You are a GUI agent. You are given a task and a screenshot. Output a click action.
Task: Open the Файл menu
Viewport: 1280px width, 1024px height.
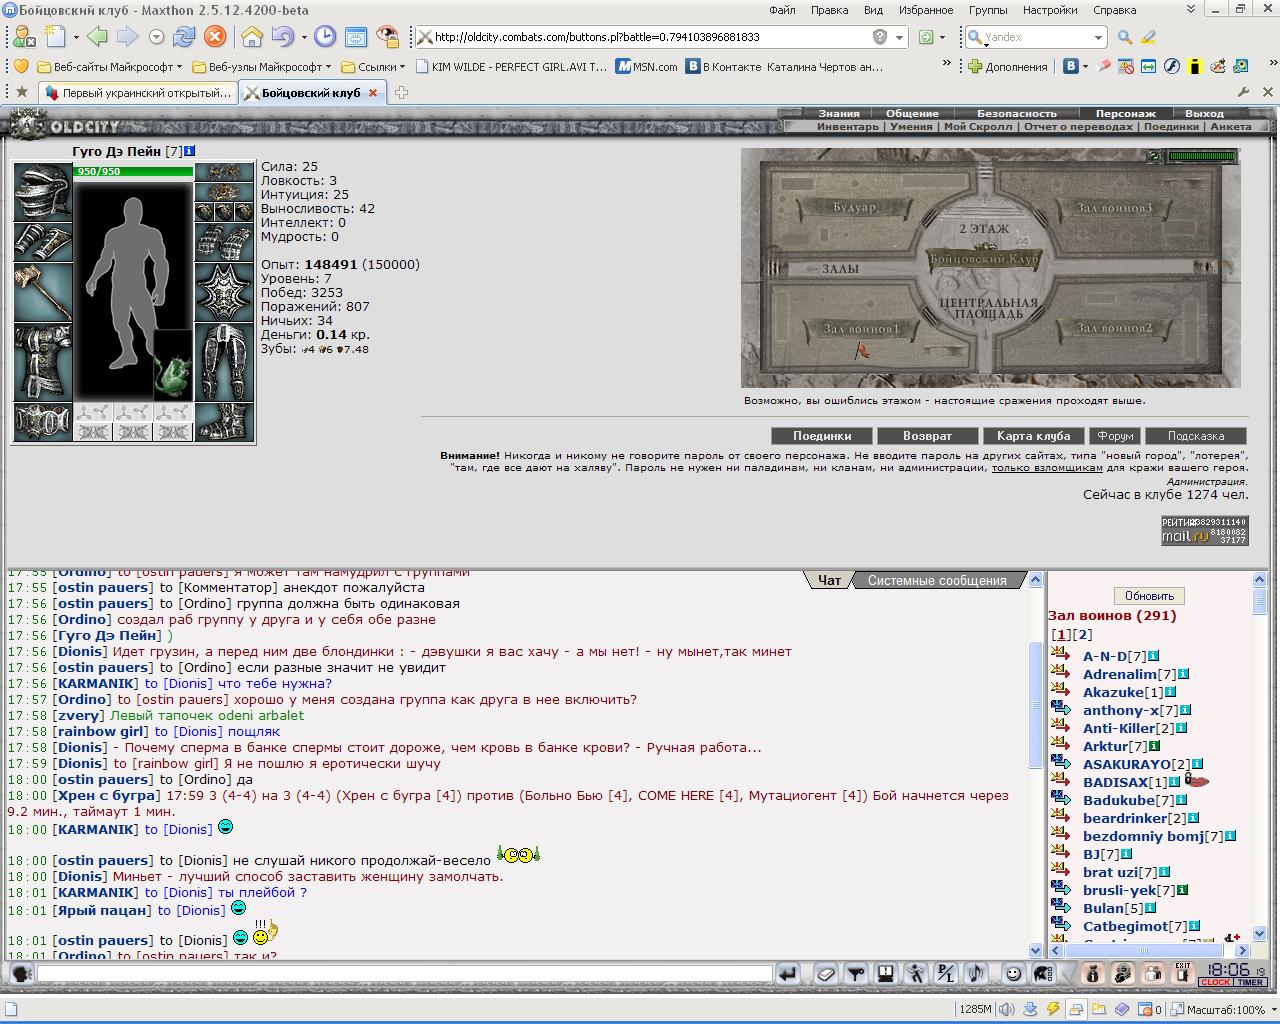[x=782, y=10]
